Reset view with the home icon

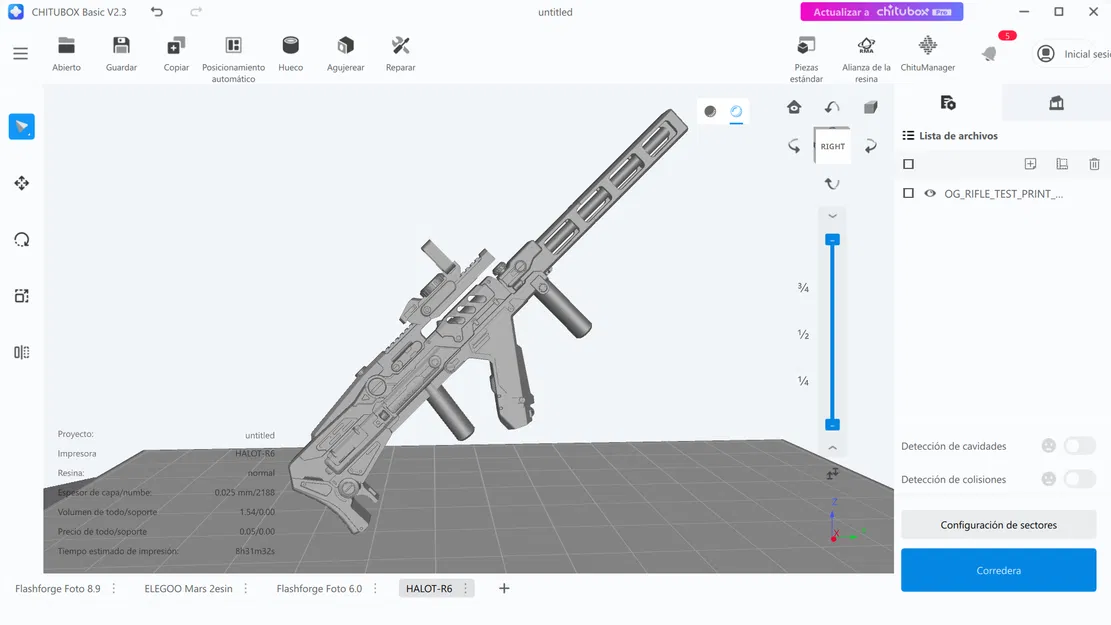pyautogui.click(x=794, y=106)
